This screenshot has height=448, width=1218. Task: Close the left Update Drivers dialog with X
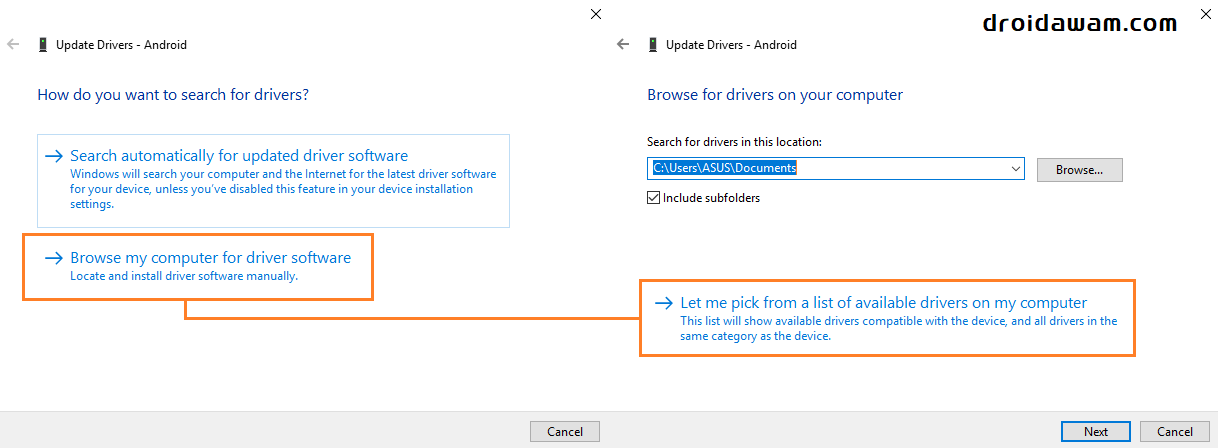tap(596, 14)
